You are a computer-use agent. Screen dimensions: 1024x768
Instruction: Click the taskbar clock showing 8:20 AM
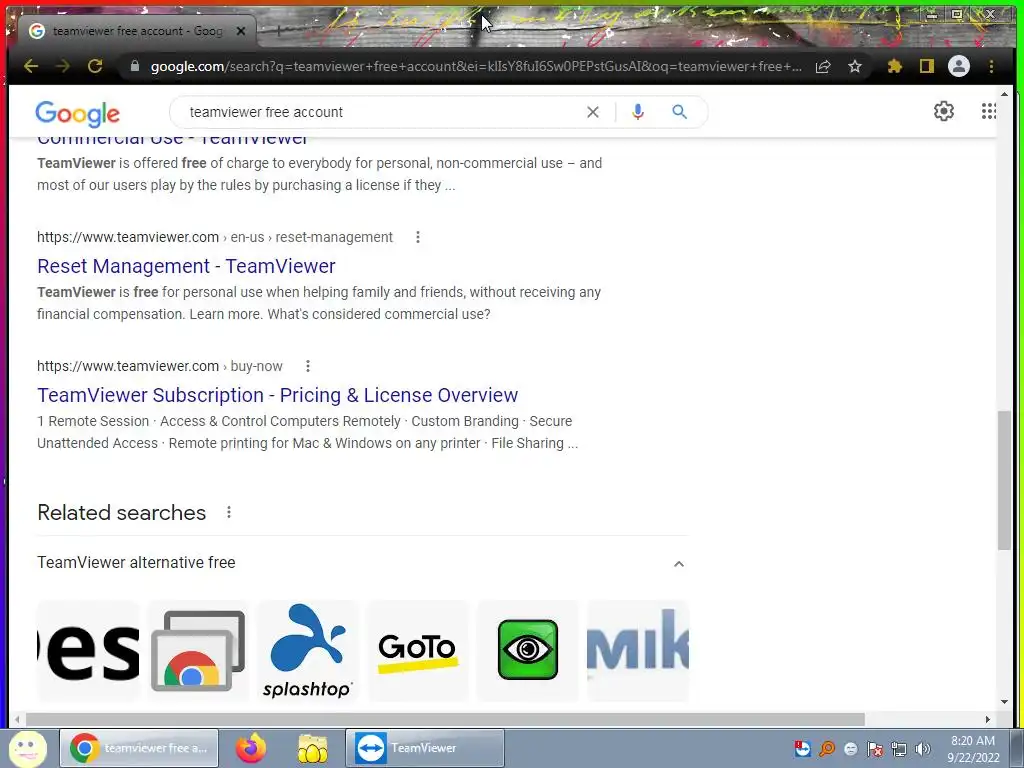click(x=973, y=748)
